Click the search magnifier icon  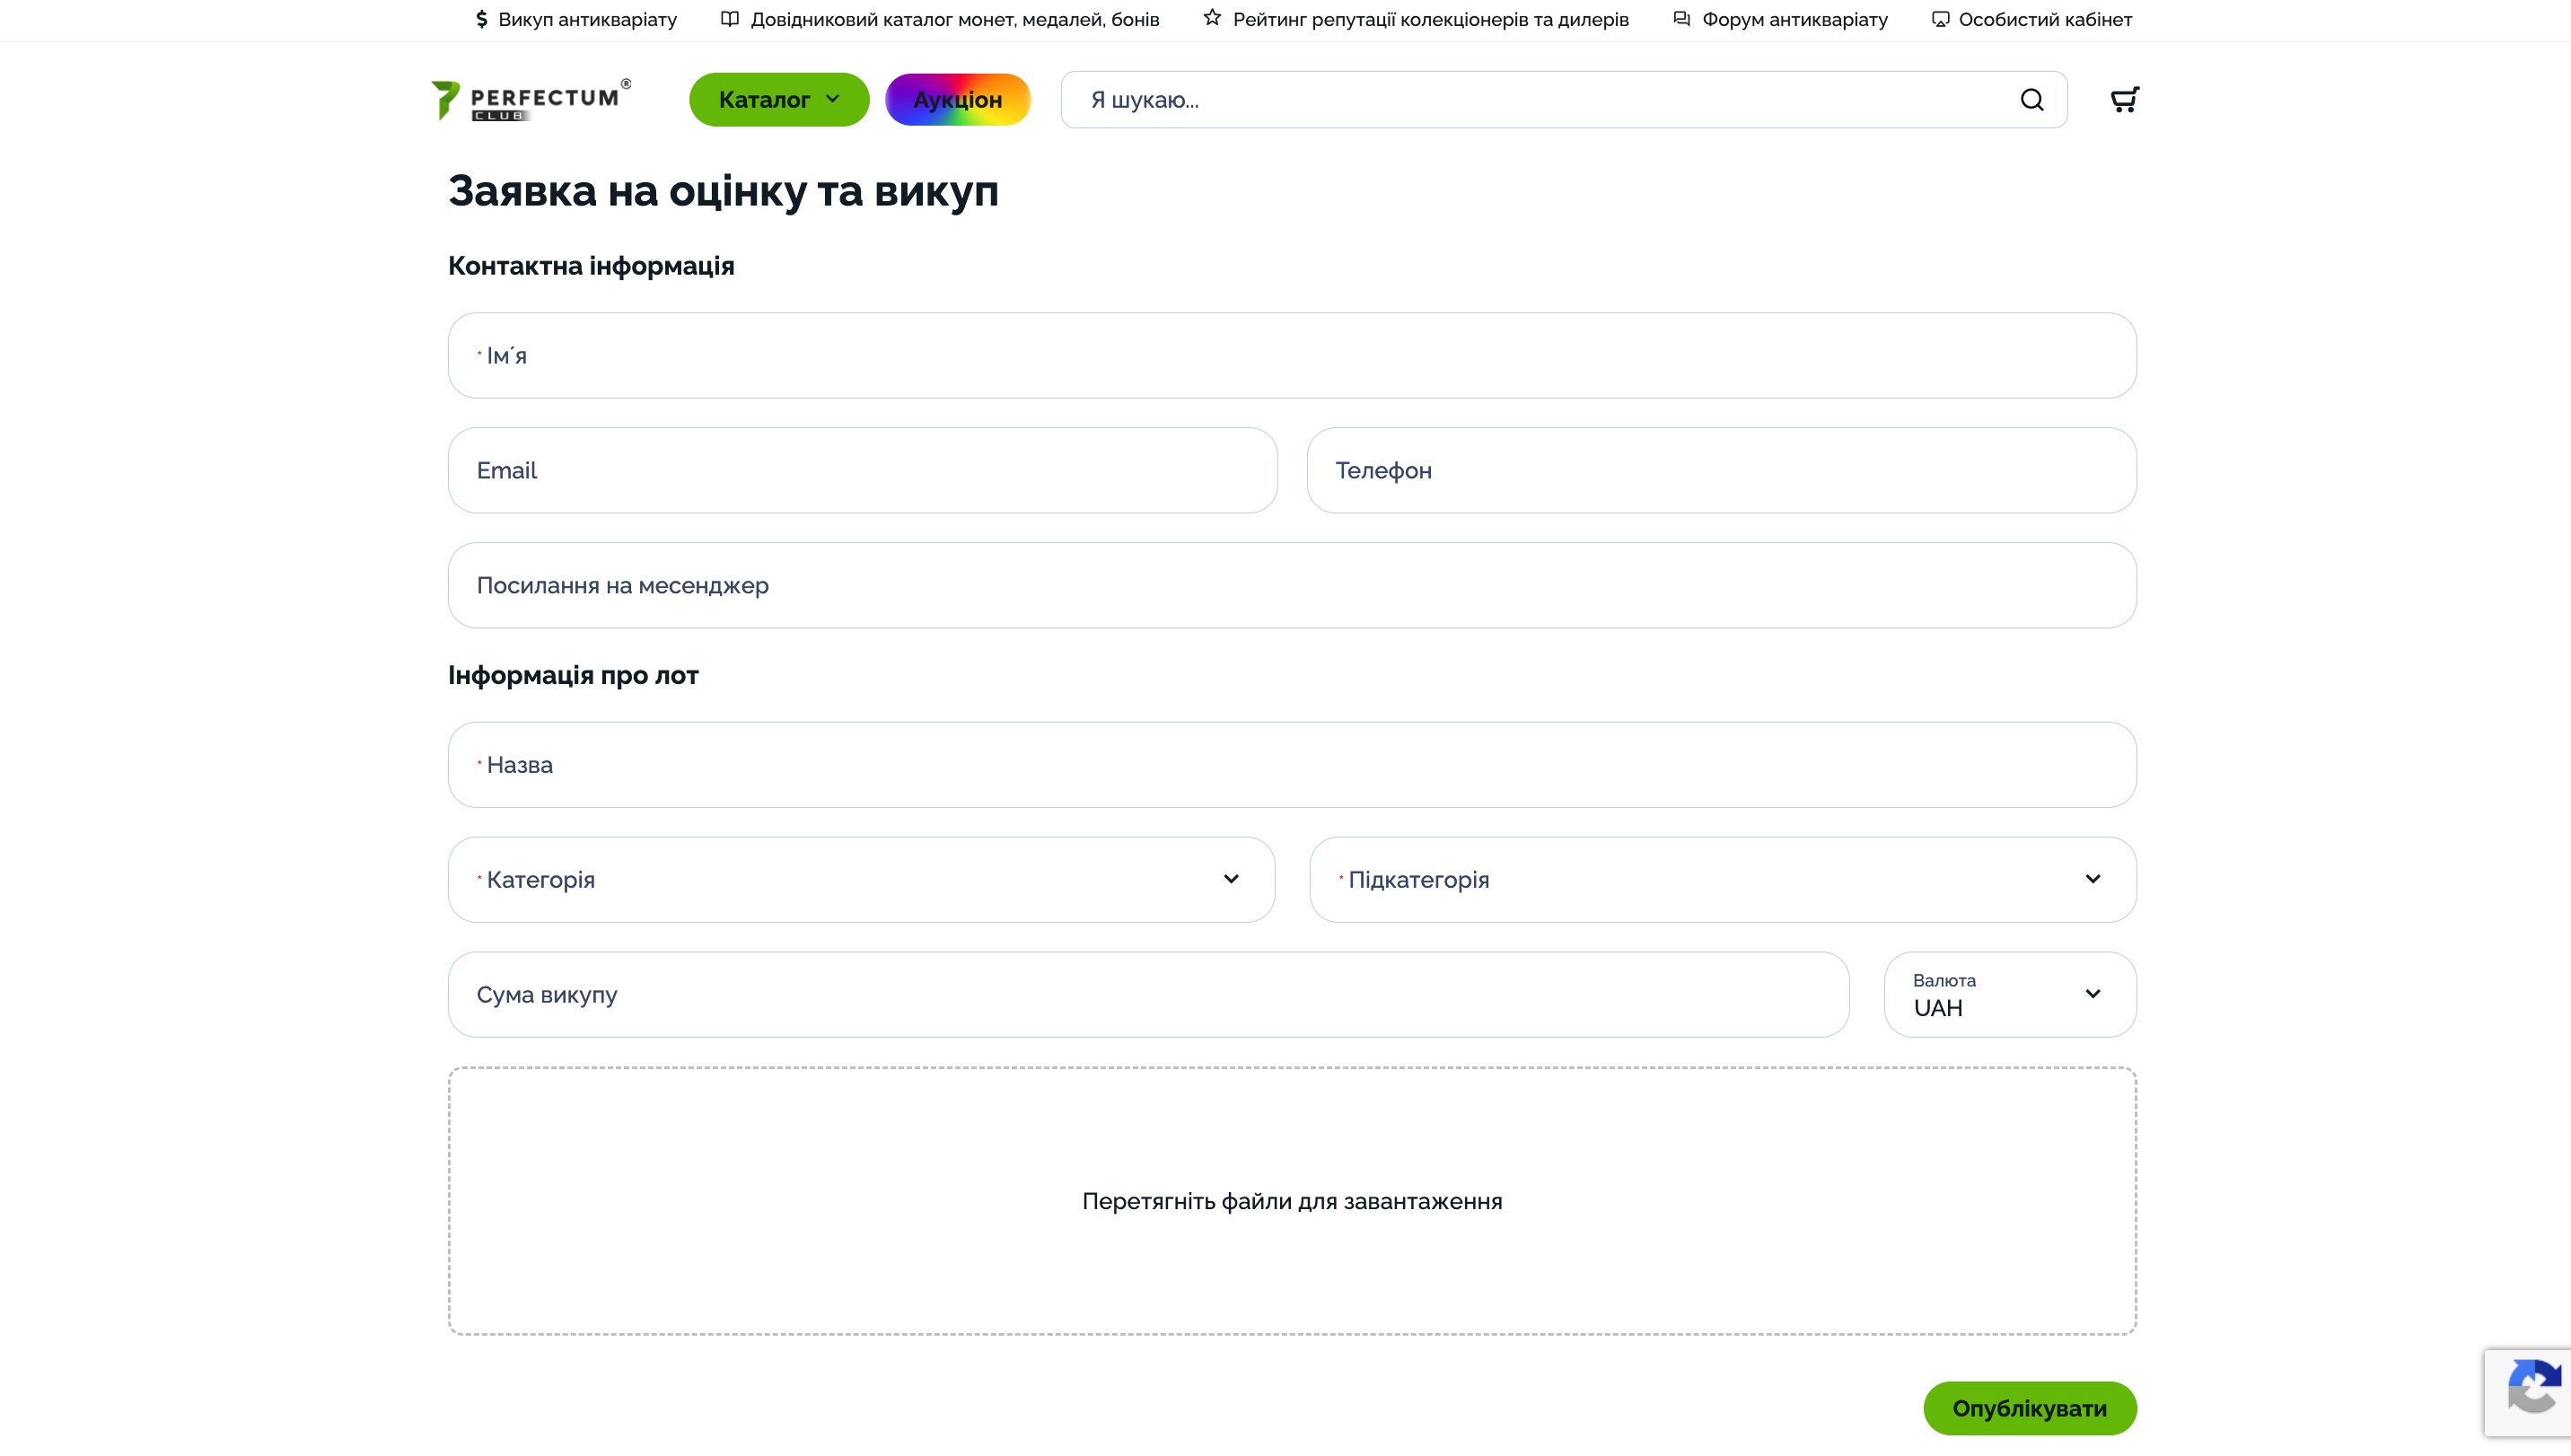click(2031, 100)
